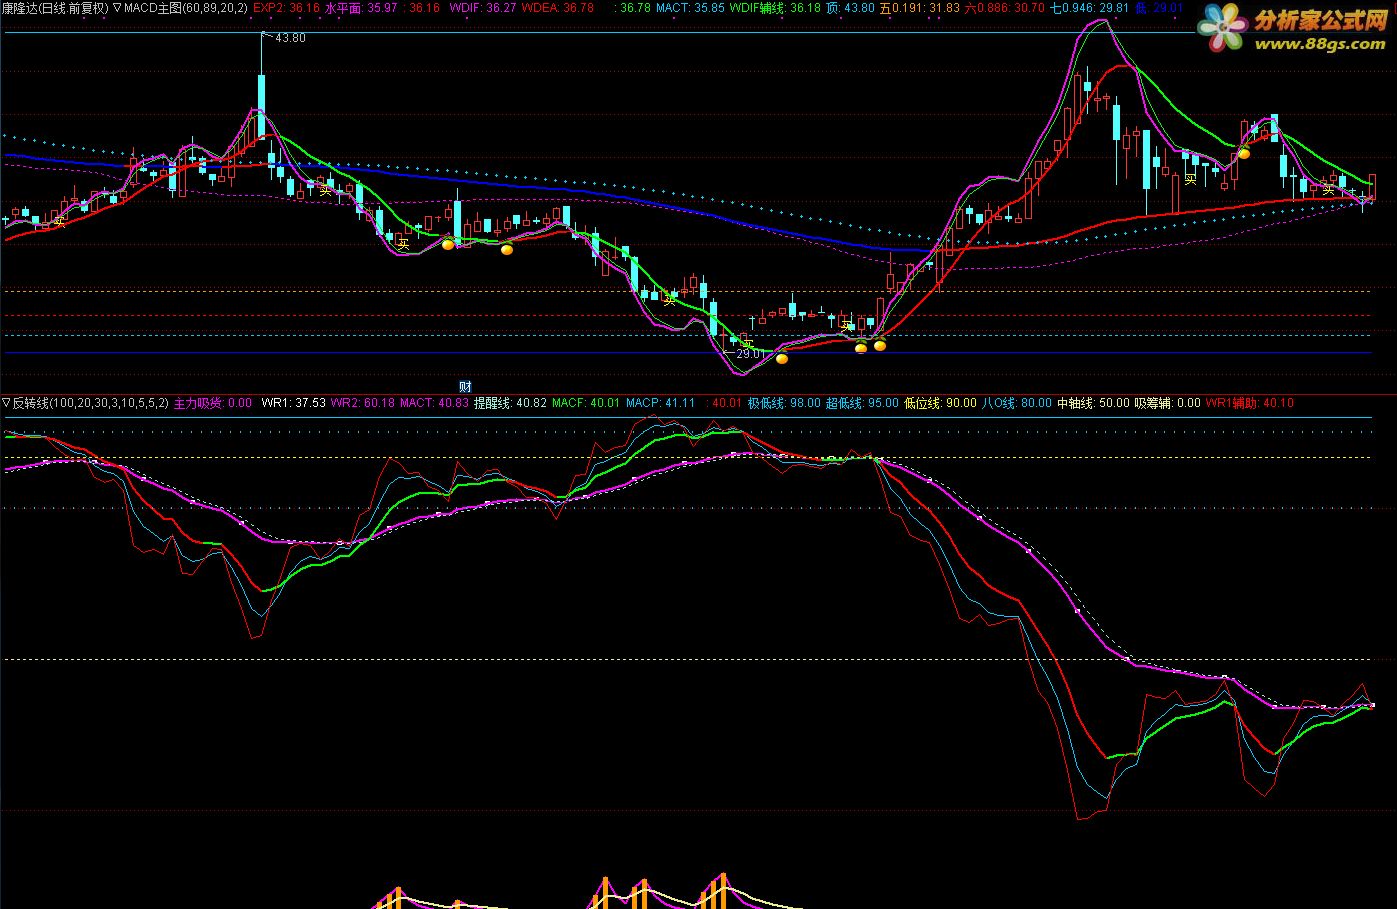
Task: Click the 水平面: 35.97 label
Action: [360, 7]
